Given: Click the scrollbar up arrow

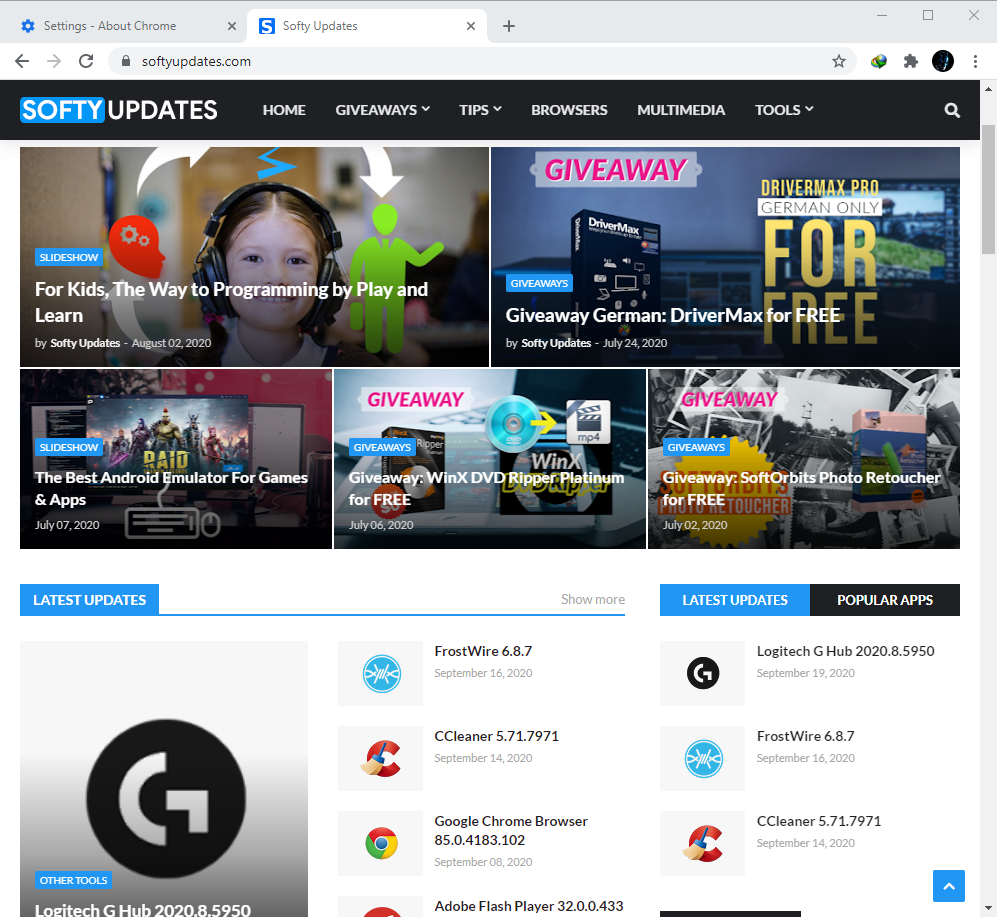Looking at the screenshot, I should (987, 89).
